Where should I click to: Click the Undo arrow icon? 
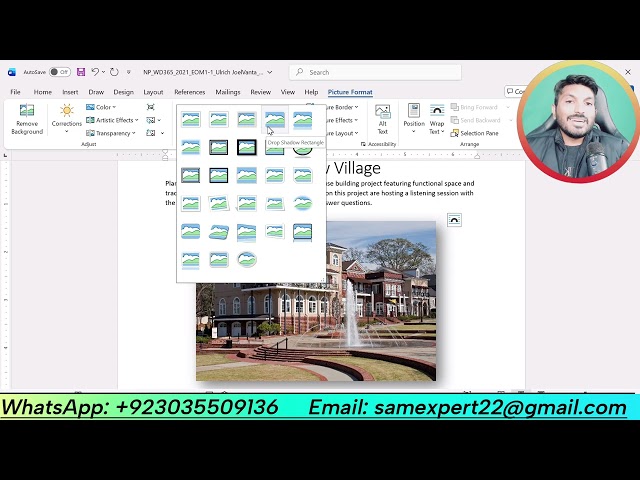tap(95, 72)
